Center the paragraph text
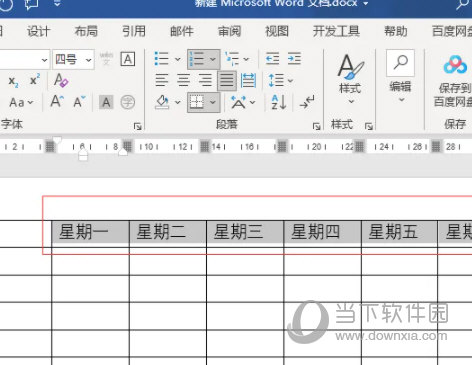The image size is (472, 365). [x=183, y=80]
